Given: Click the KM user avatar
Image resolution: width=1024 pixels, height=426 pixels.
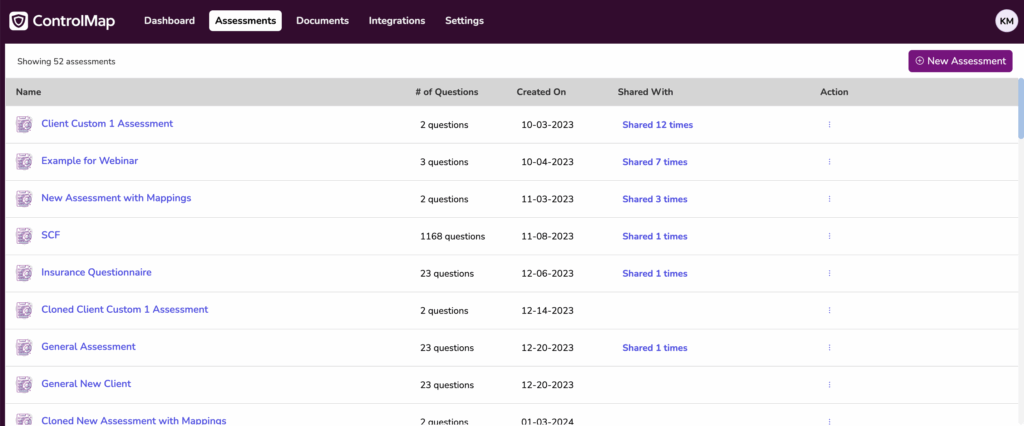Looking at the screenshot, I should click(1006, 21).
